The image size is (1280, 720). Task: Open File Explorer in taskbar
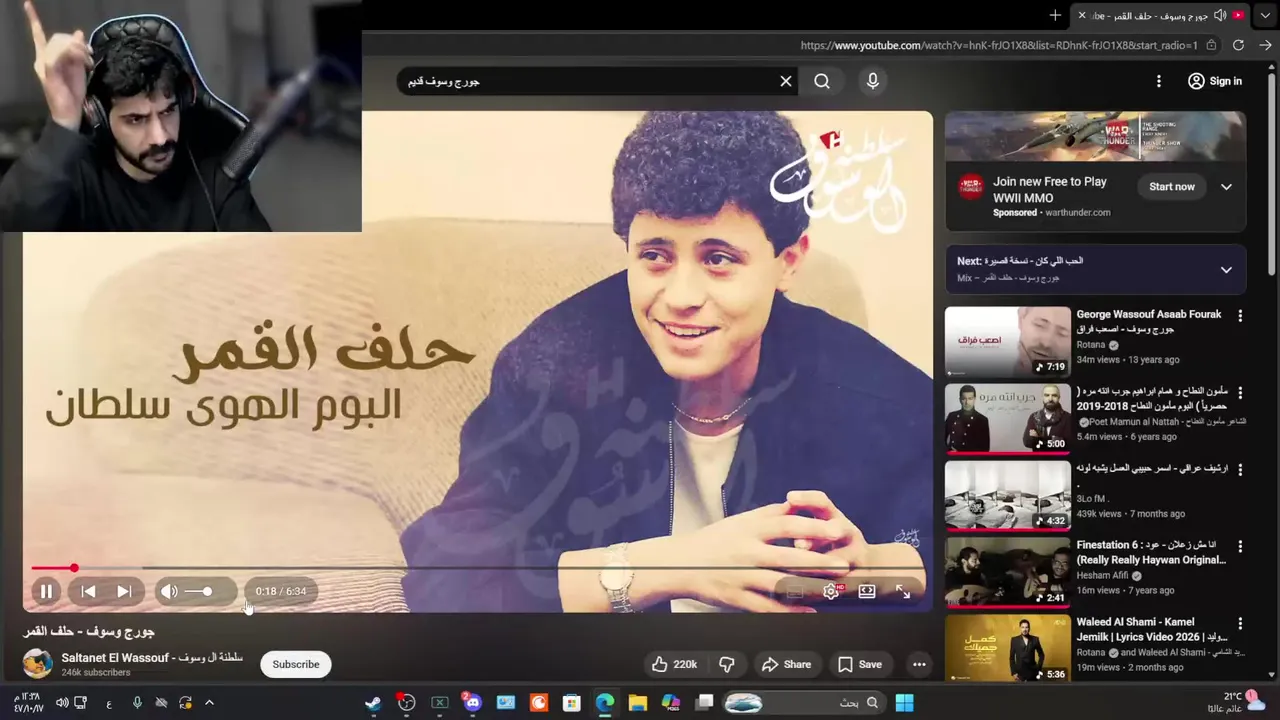[638, 703]
